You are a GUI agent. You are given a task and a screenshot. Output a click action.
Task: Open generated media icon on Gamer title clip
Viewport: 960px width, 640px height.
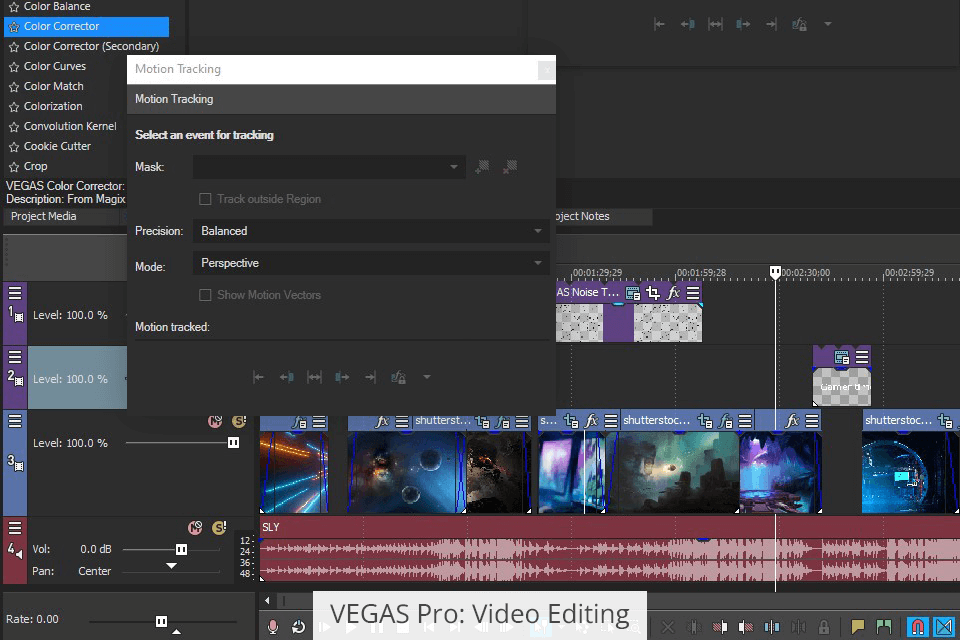(x=842, y=356)
